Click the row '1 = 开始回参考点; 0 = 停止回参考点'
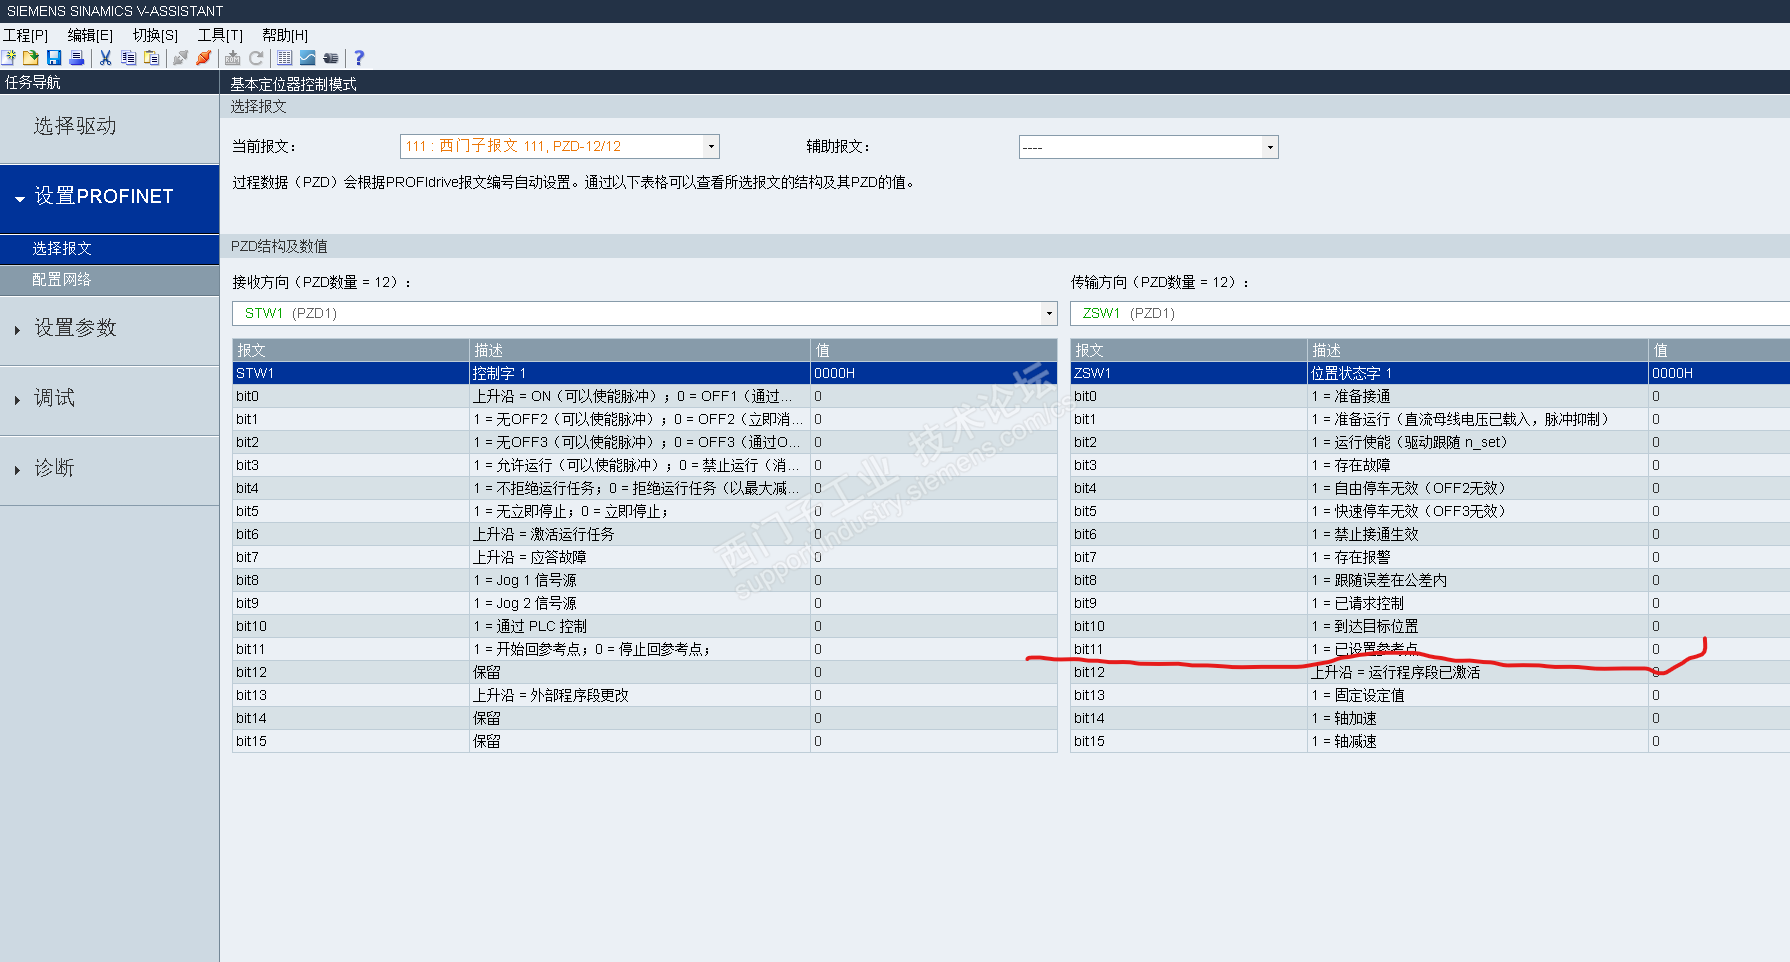The width and height of the screenshot is (1790, 962). (645, 649)
